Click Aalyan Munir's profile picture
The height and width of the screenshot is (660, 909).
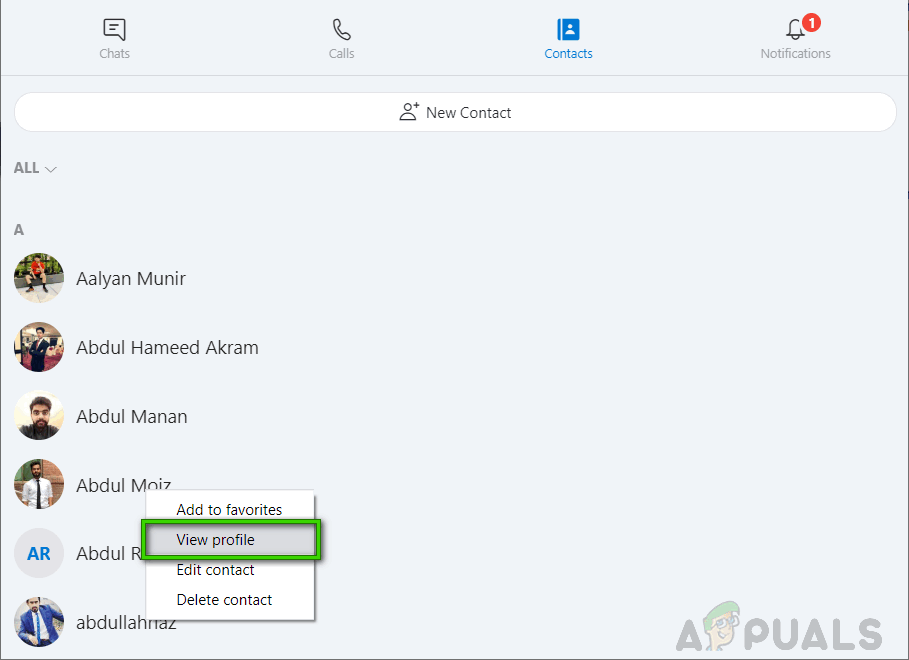[39, 278]
